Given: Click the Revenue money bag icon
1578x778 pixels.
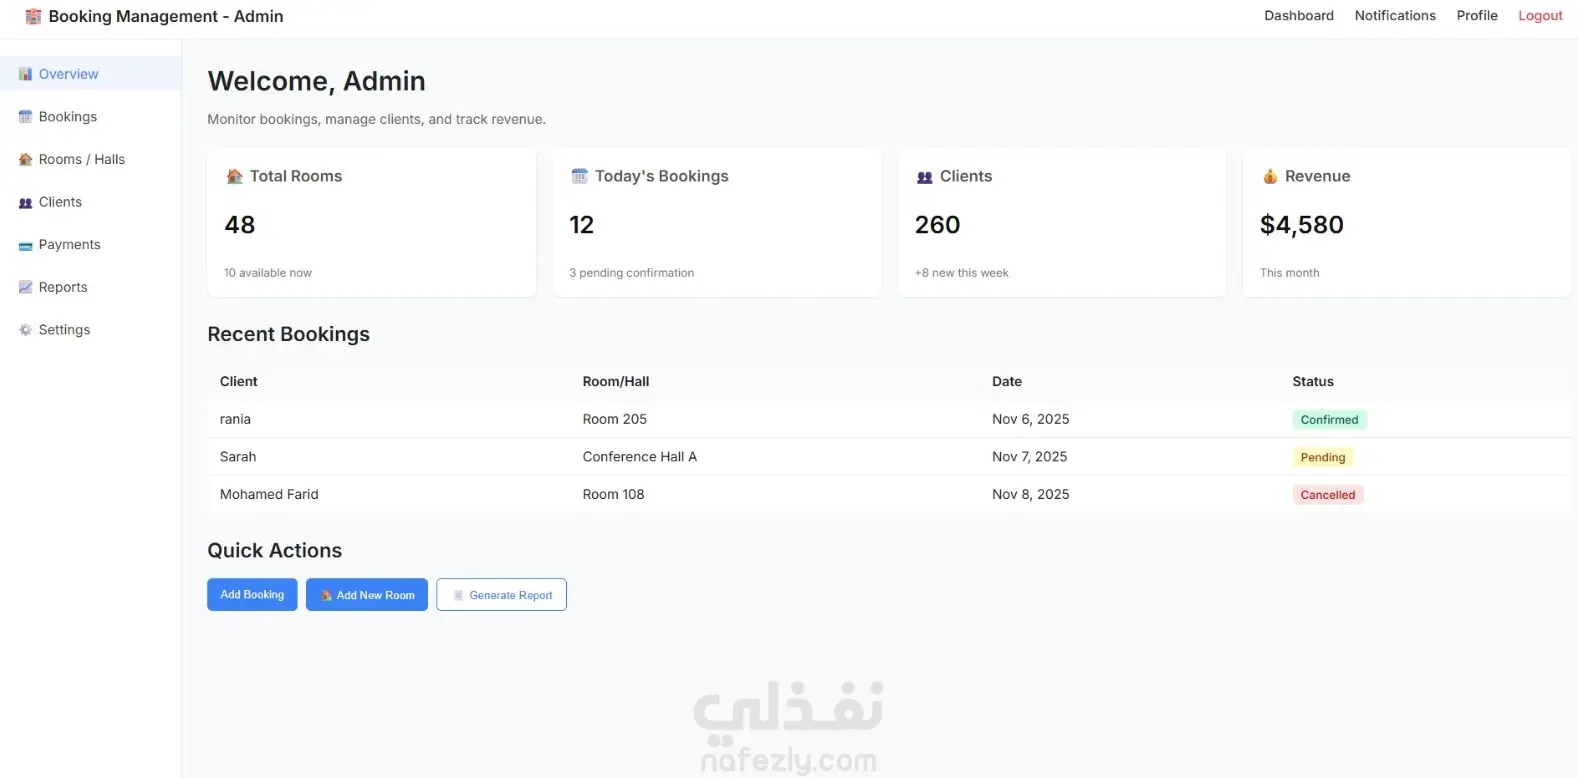Looking at the screenshot, I should click(1270, 177).
